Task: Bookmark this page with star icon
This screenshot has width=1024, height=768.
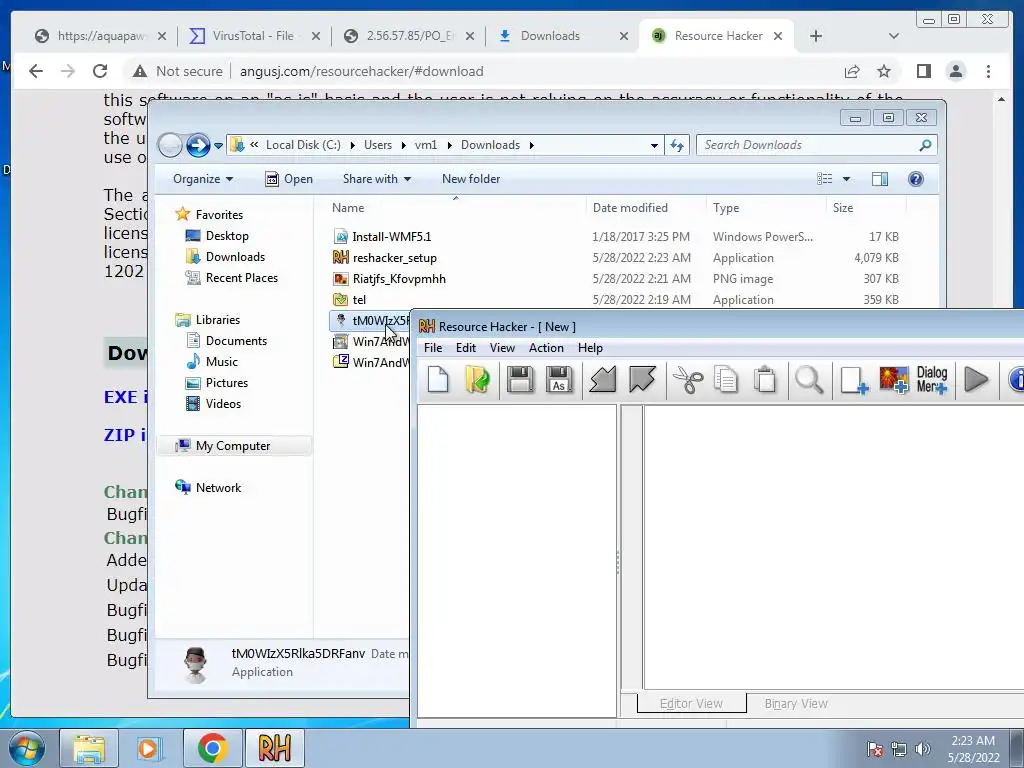Action: [884, 71]
